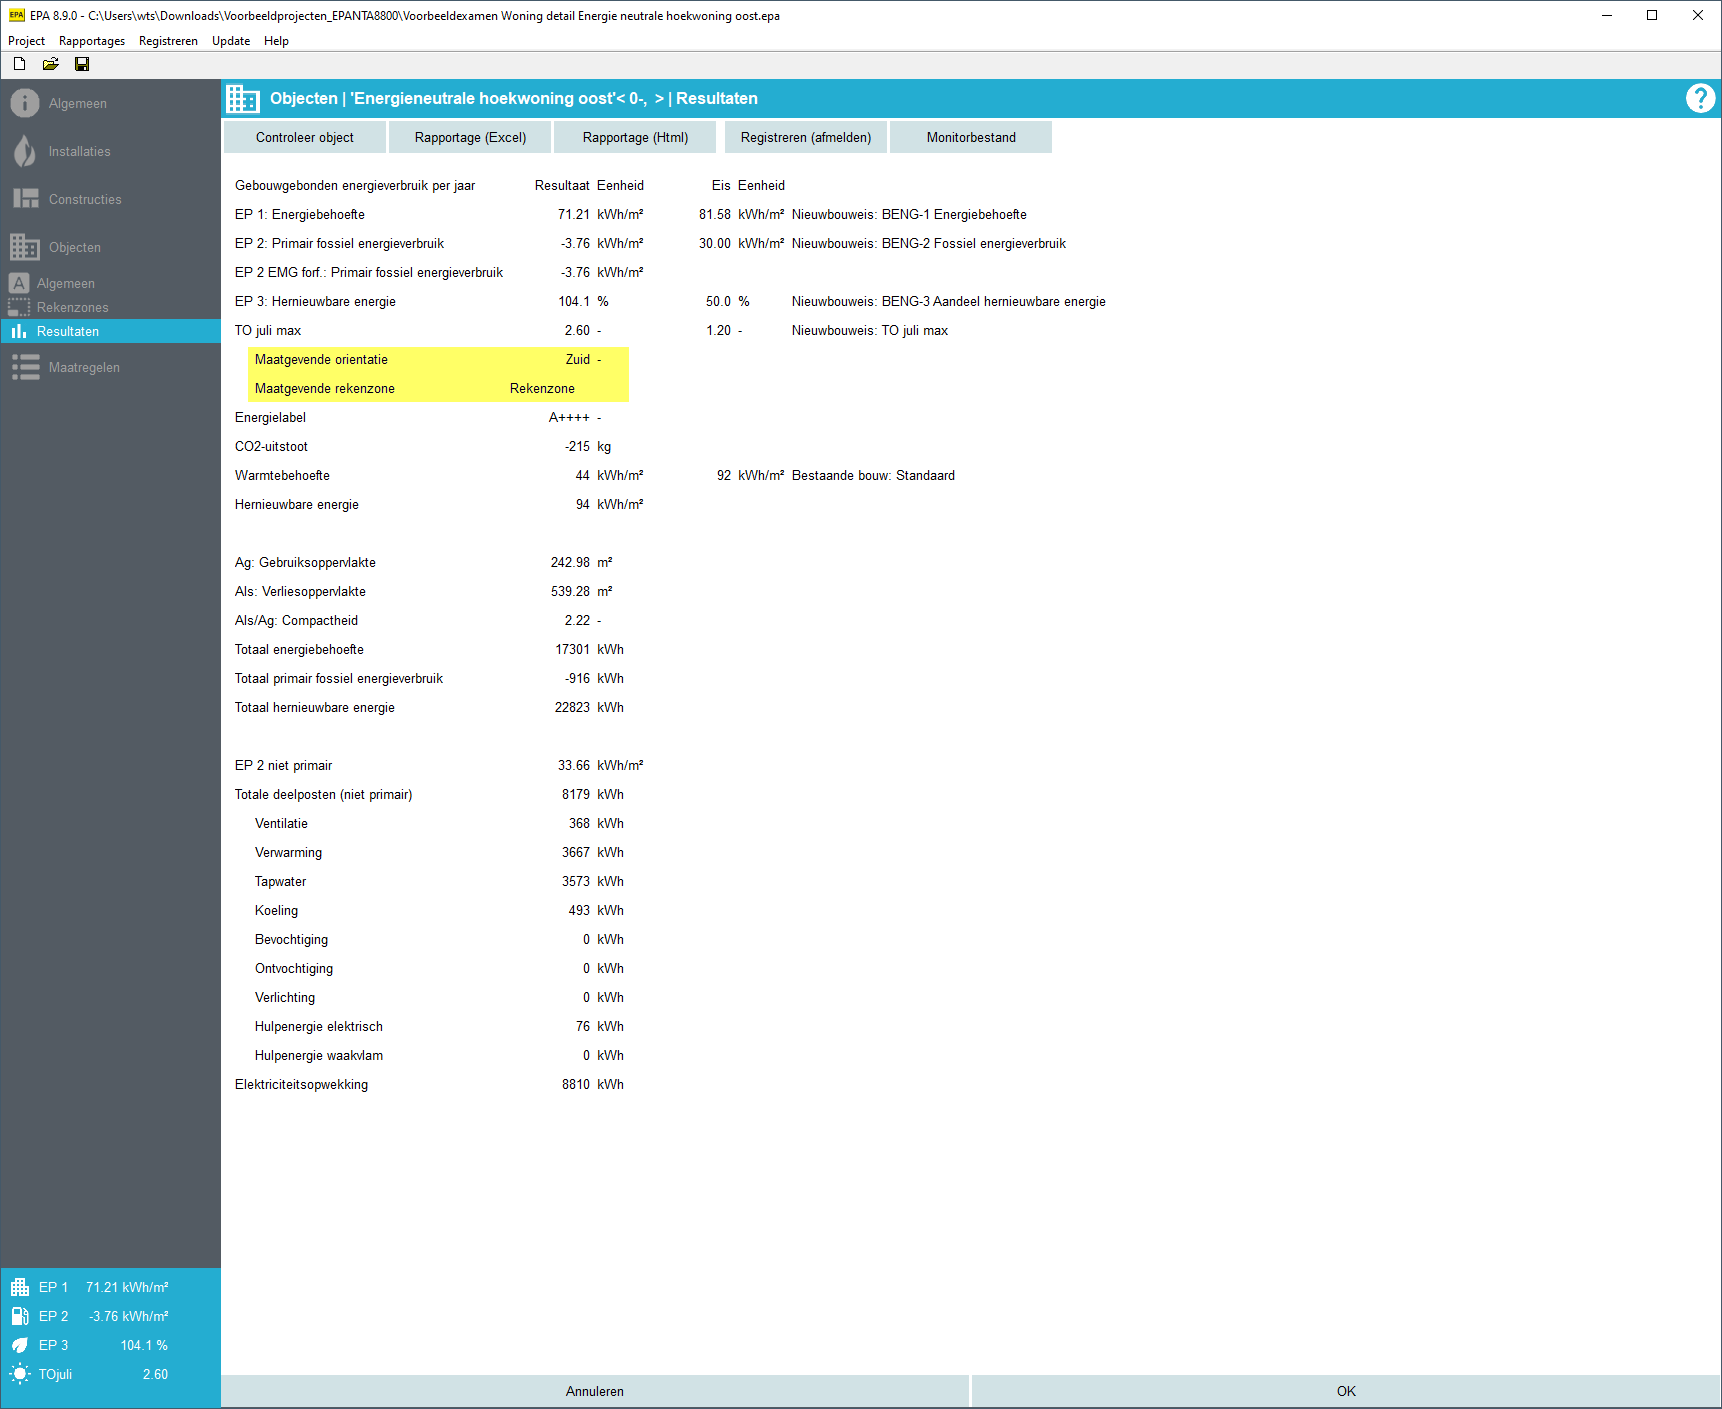Screen dimensions: 1722x1409
Task: Select Objecten in the sidebar
Action: coord(75,247)
